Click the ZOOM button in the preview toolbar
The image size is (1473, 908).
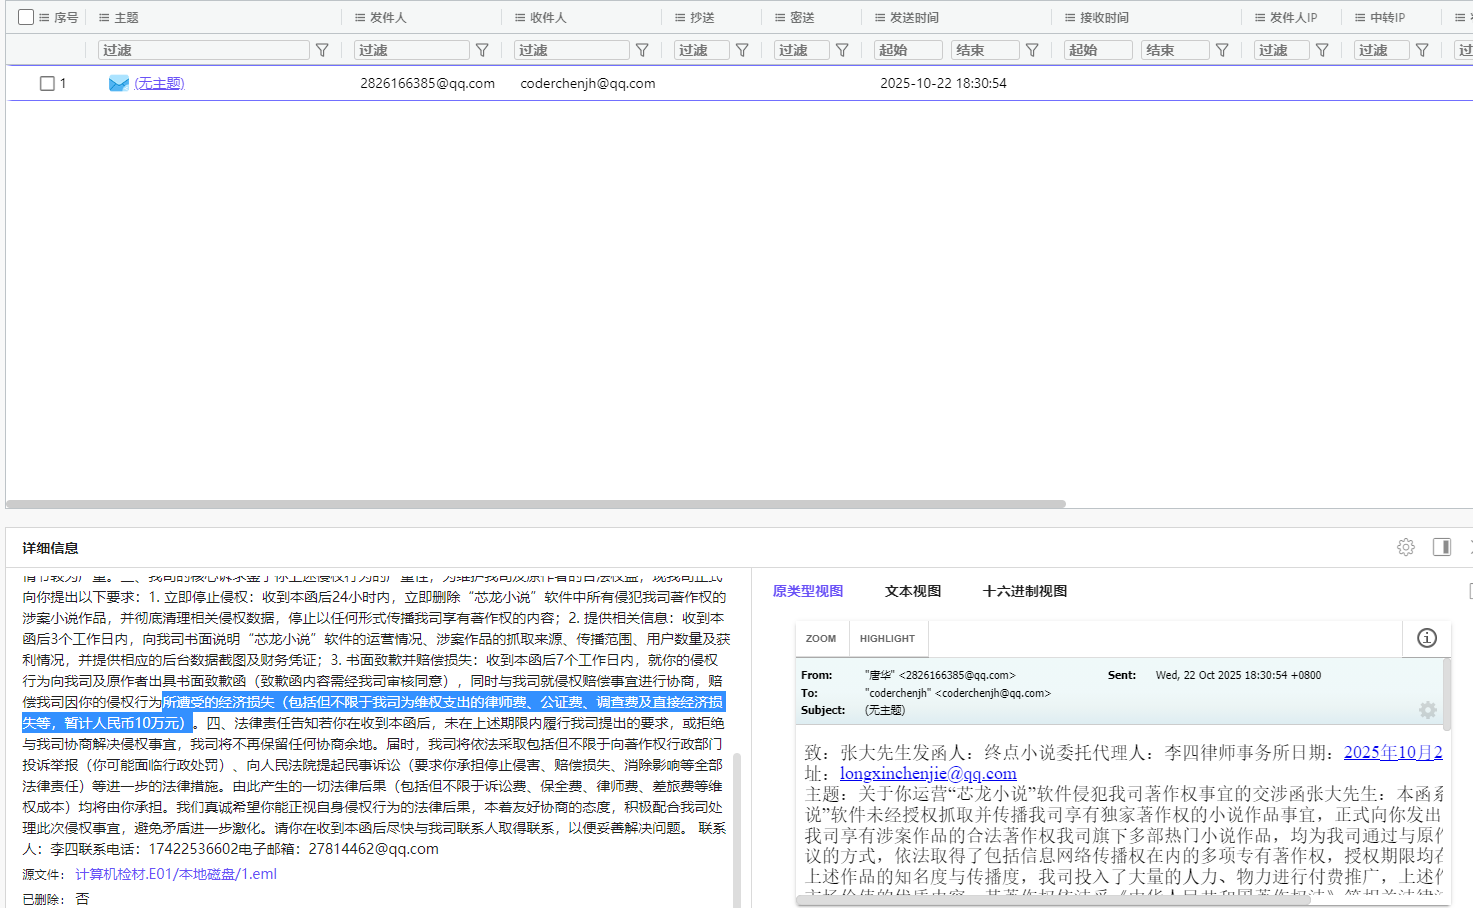coord(821,638)
